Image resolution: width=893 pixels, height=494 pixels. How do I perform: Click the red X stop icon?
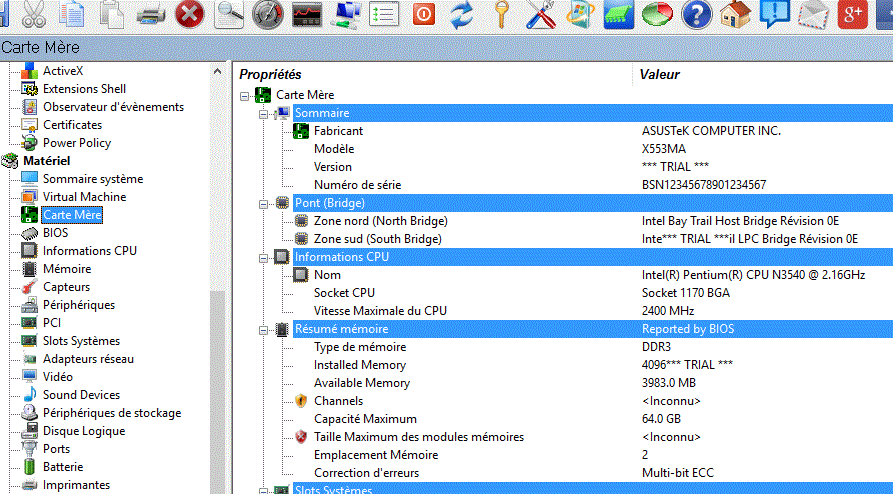click(190, 14)
